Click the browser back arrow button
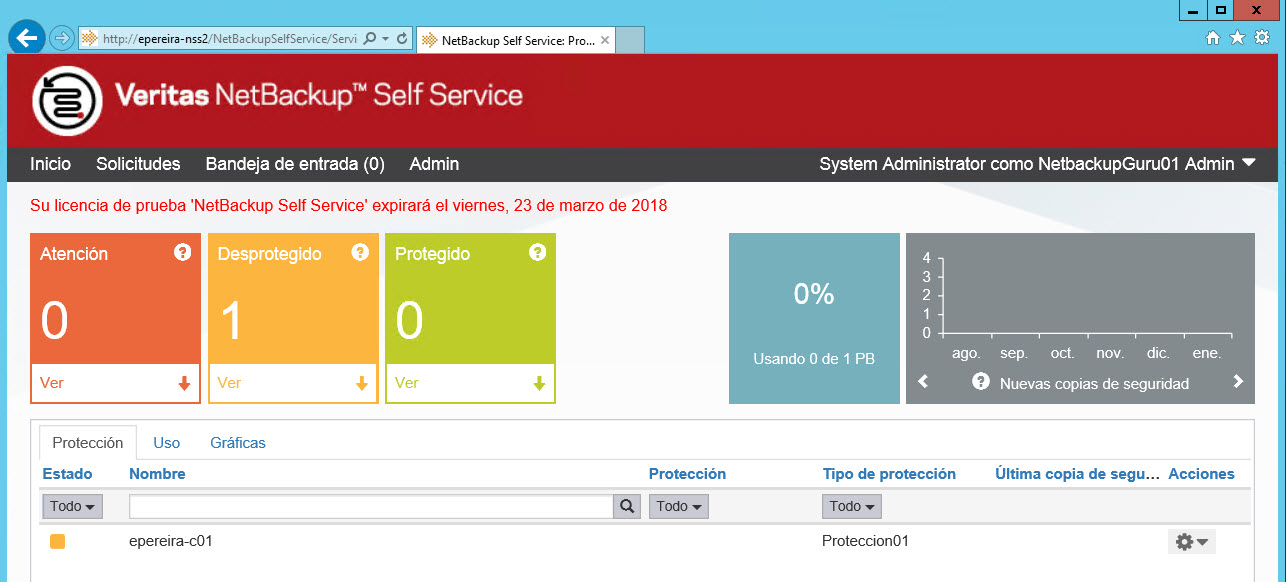1286x582 pixels. [x=27, y=37]
